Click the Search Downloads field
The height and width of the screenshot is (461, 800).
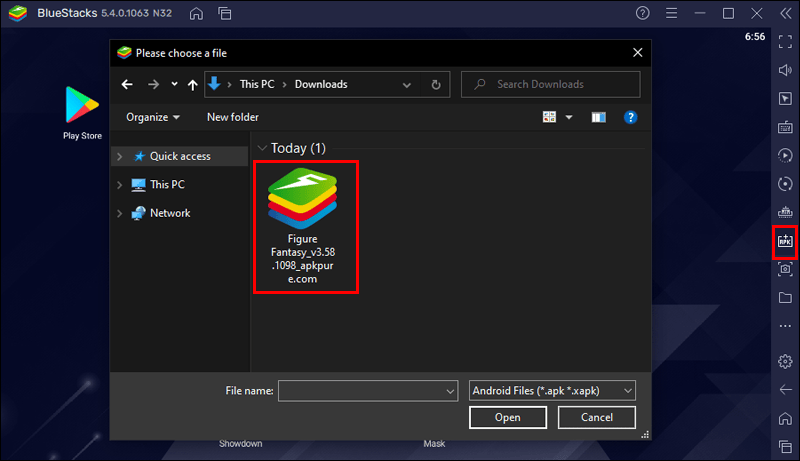[x=551, y=84]
